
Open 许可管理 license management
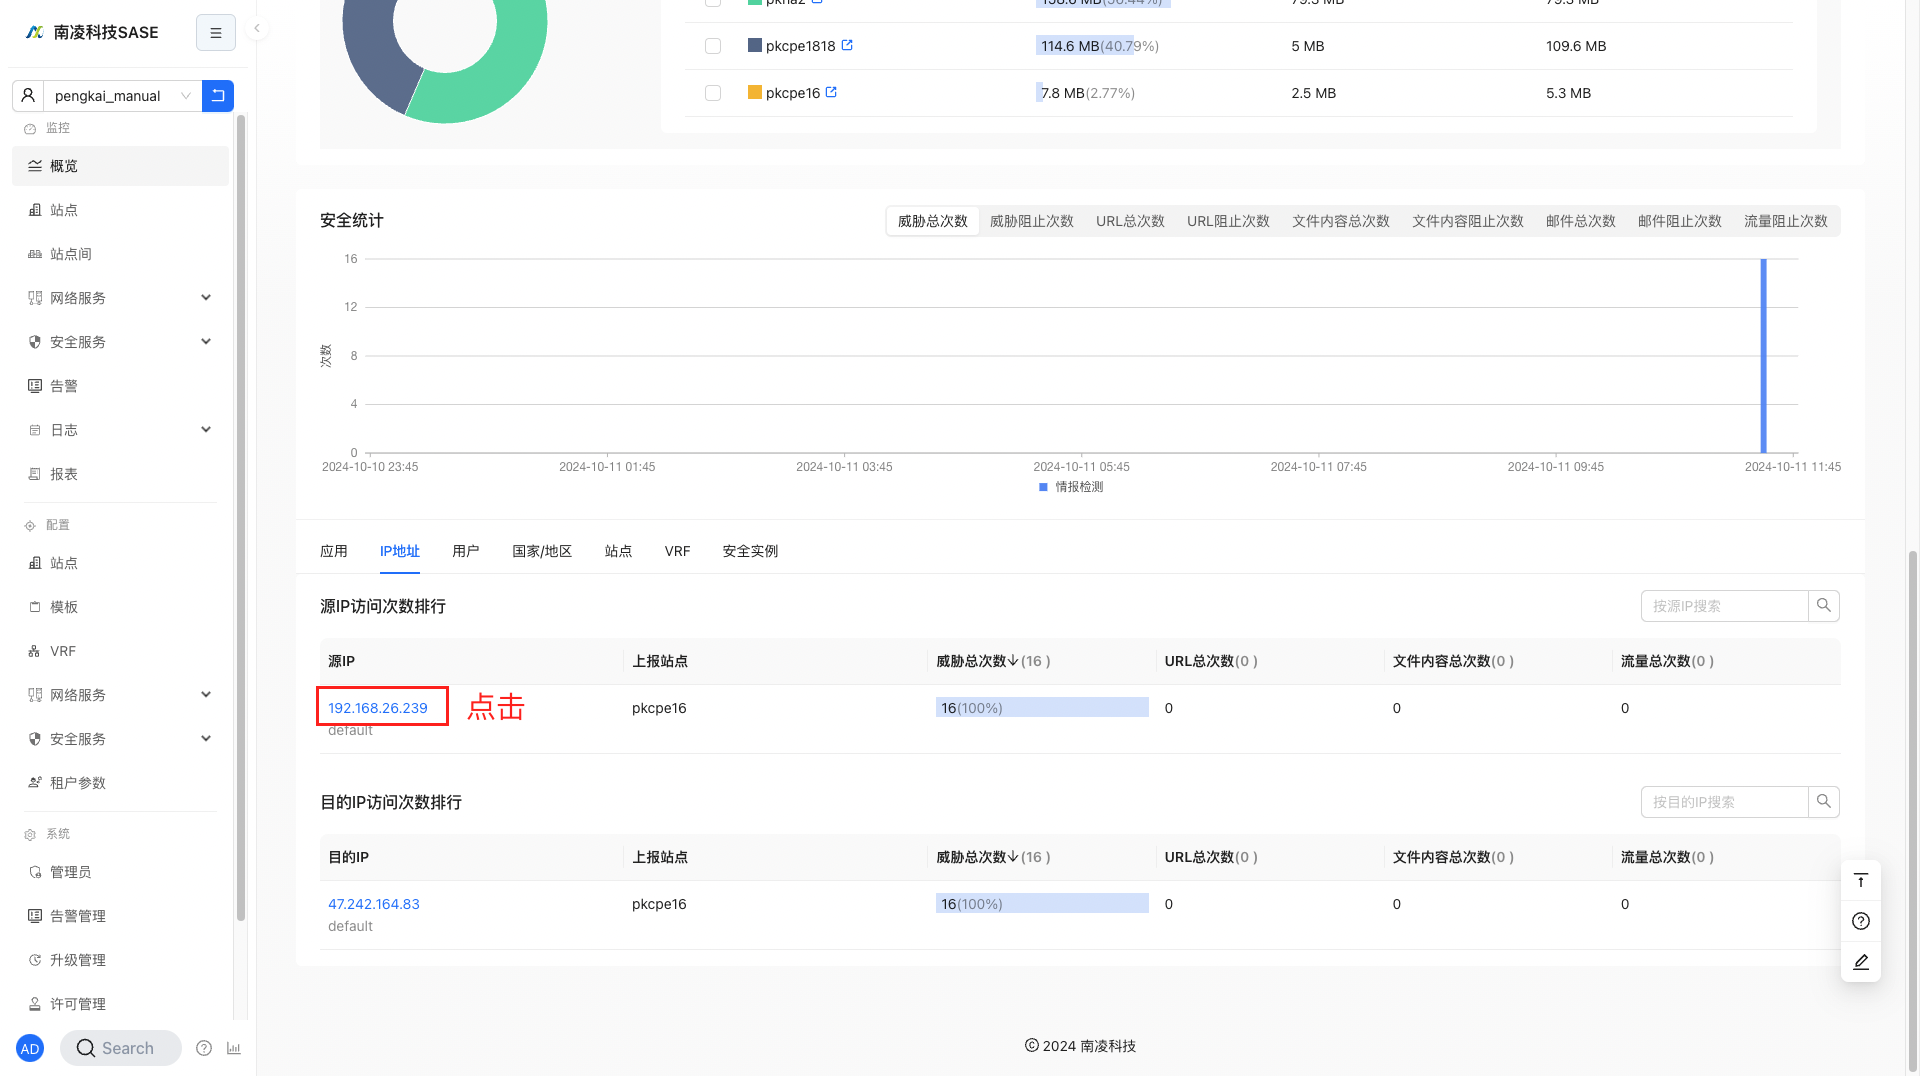[x=120, y=1004]
